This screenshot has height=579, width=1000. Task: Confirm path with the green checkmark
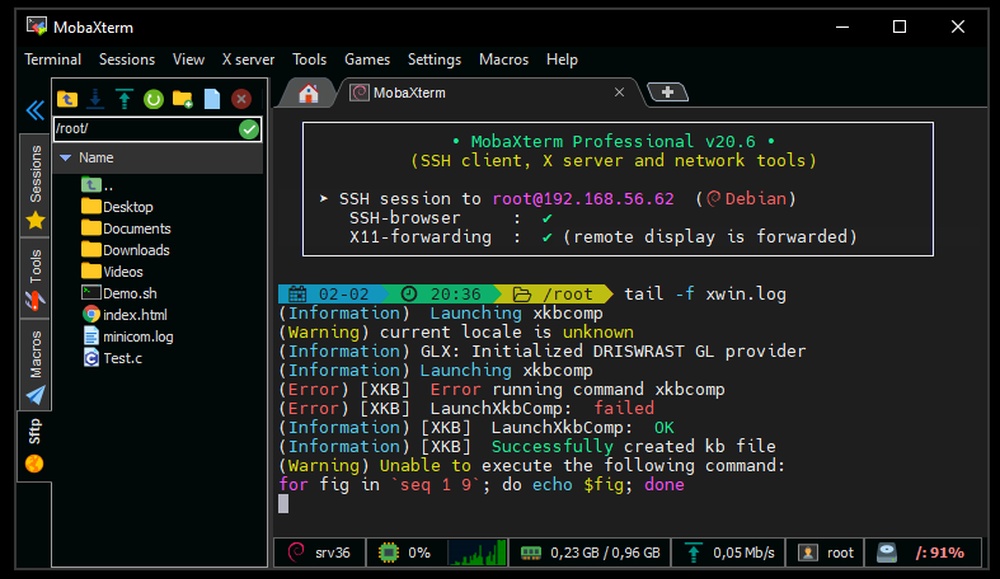[x=251, y=128]
